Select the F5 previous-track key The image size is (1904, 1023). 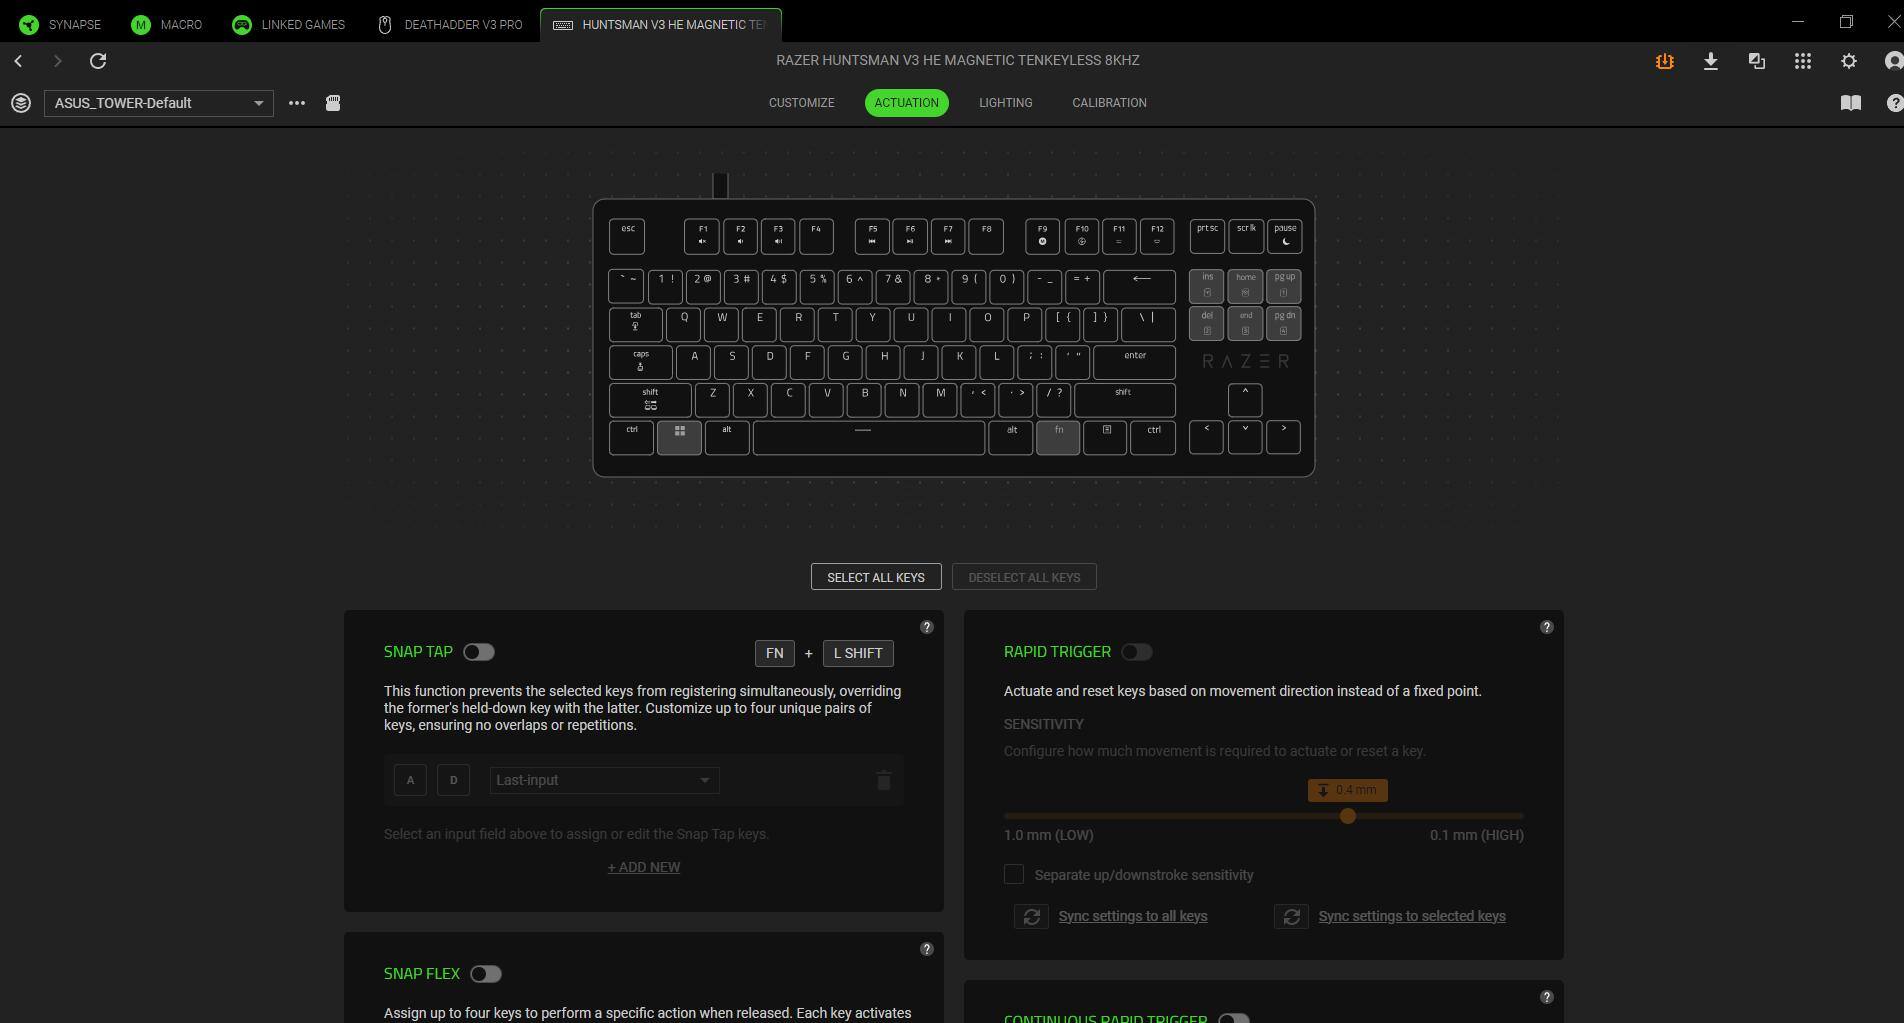[x=872, y=236]
